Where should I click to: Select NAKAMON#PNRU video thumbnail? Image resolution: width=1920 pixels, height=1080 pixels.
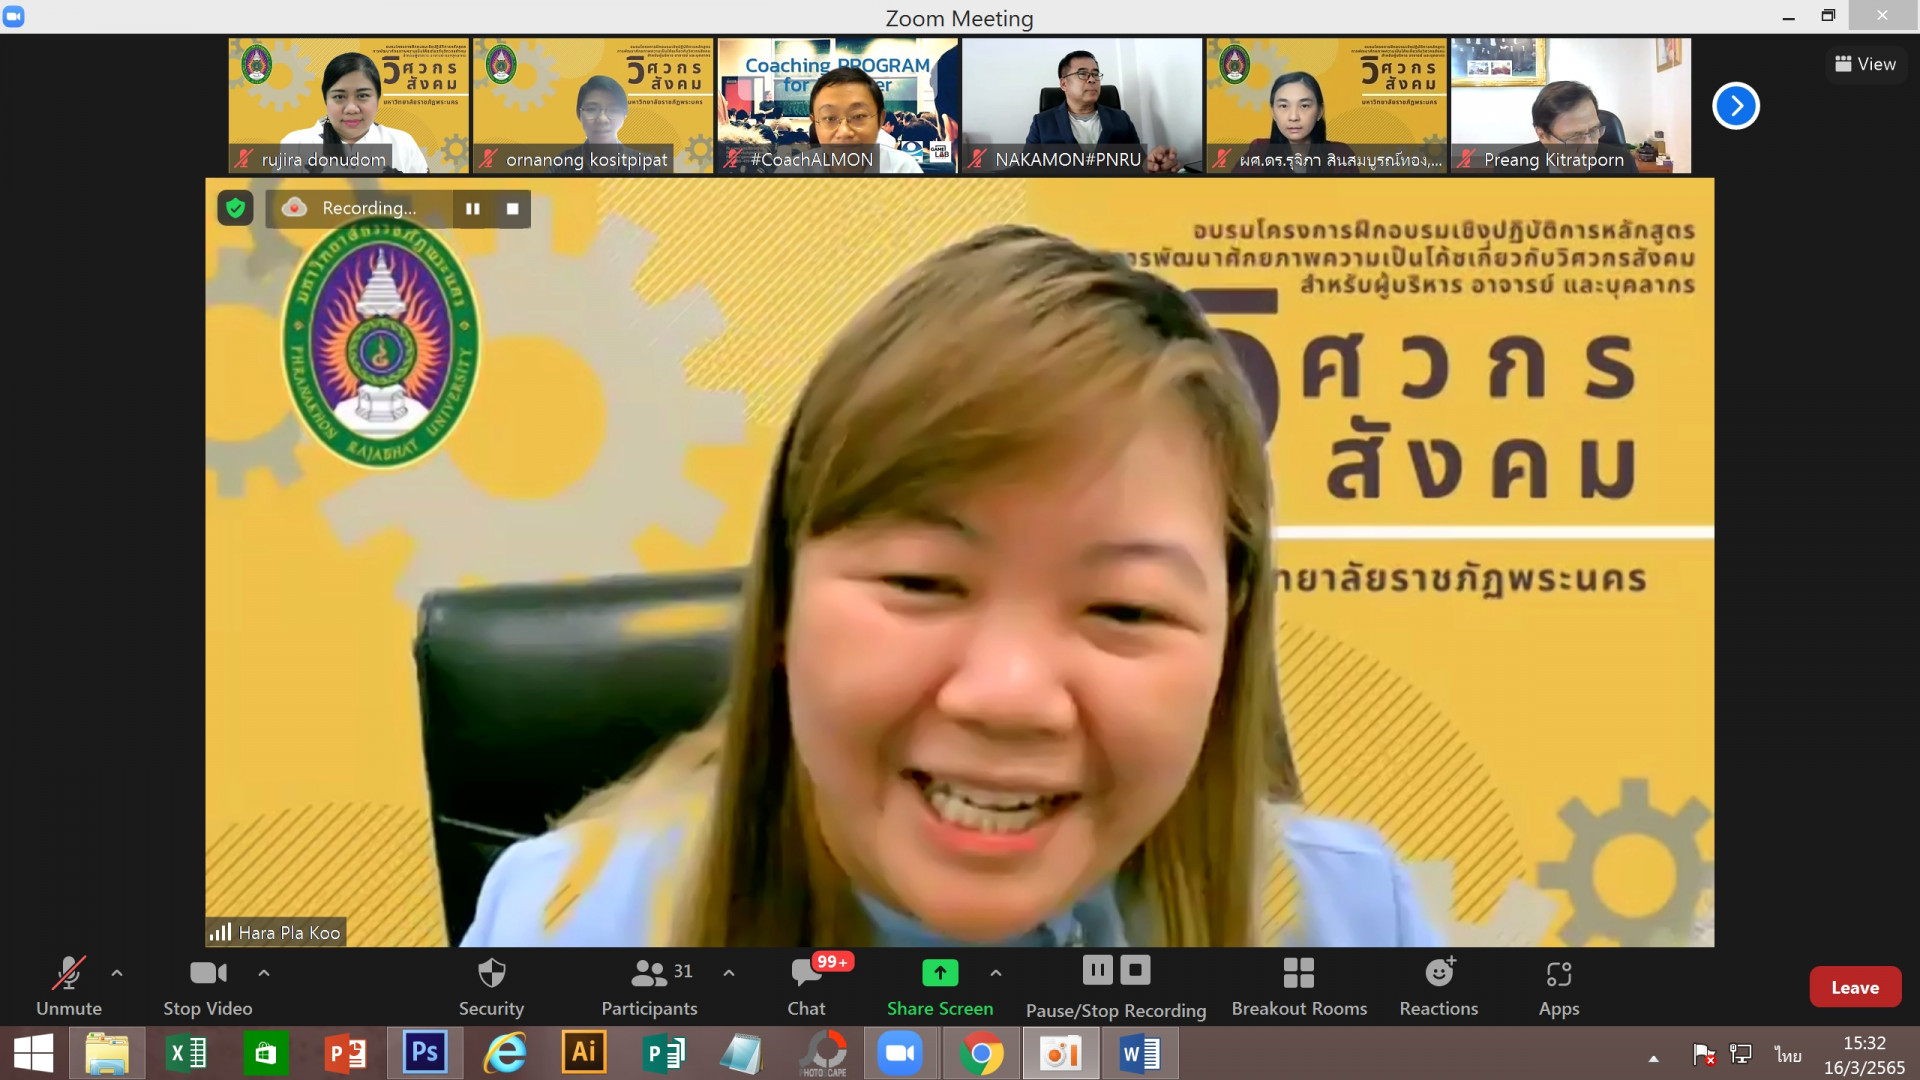[1082, 106]
